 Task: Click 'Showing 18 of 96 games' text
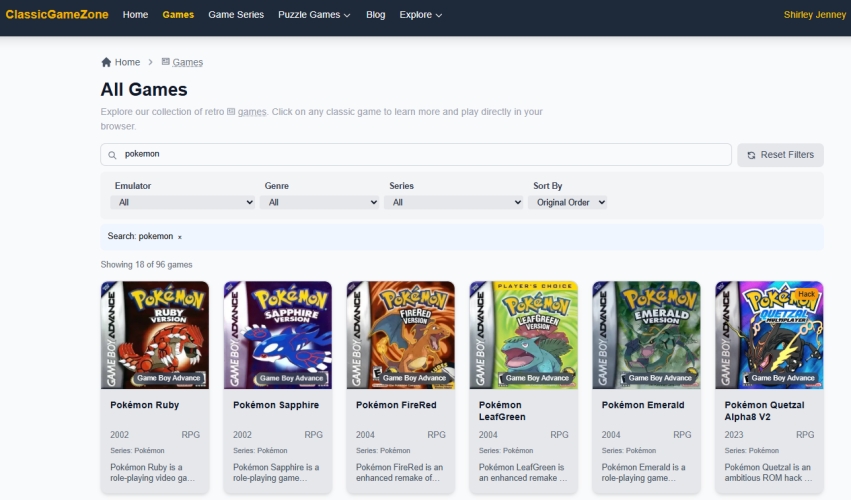point(147,265)
